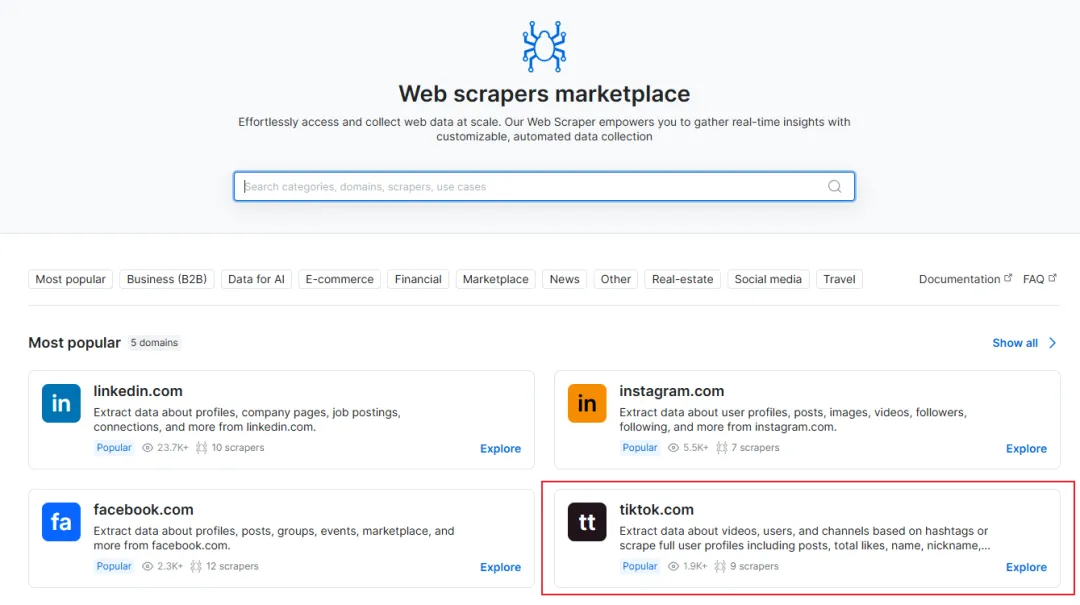Click the "1.9K+" views count

pyautogui.click(x=695, y=566)
